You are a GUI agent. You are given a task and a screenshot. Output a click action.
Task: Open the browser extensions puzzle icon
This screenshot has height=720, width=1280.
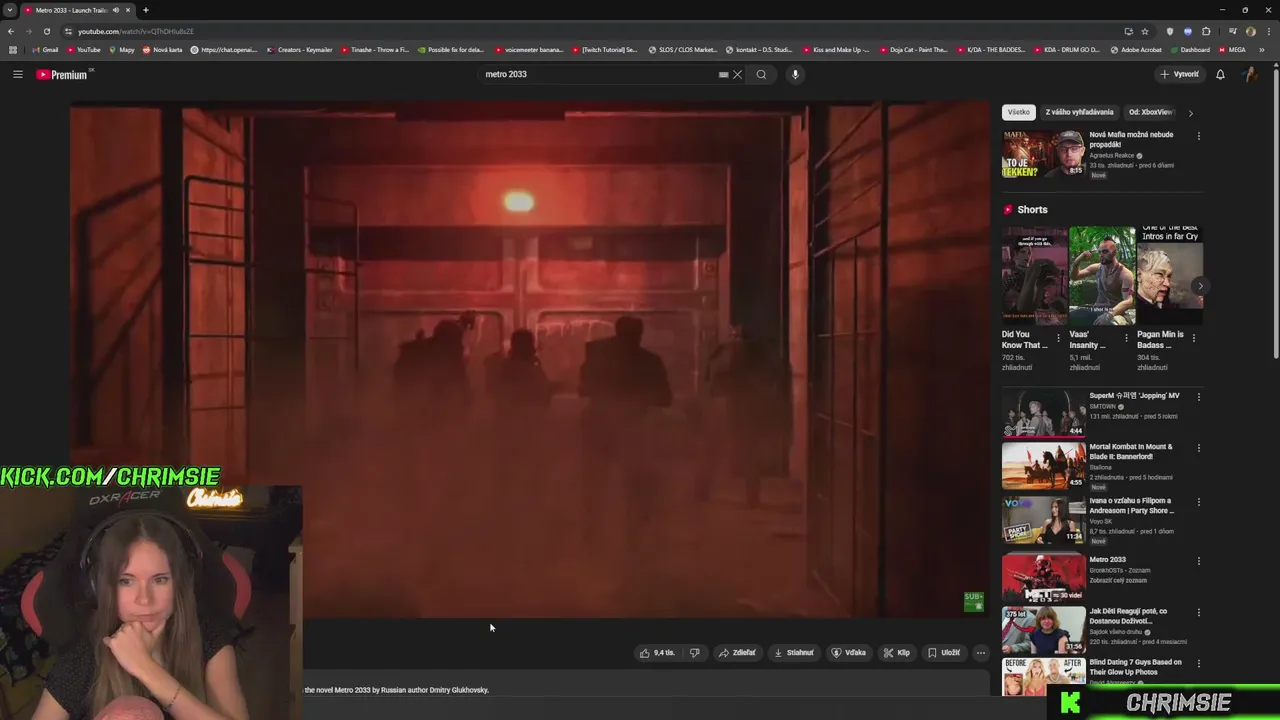click(x=1206, y=31)
